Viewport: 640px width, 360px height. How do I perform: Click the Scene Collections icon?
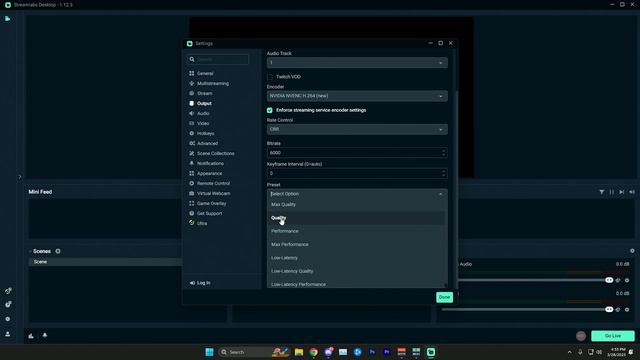(192, 153)
